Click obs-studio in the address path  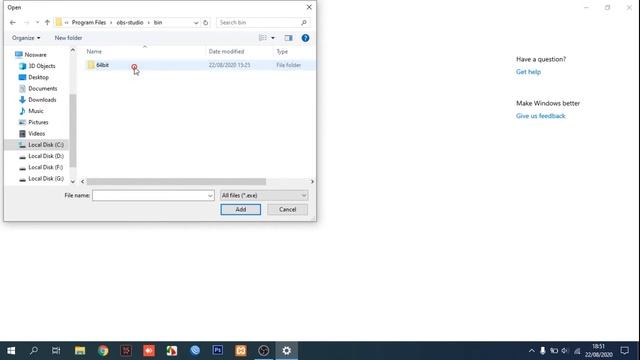(x=130, y=22)
